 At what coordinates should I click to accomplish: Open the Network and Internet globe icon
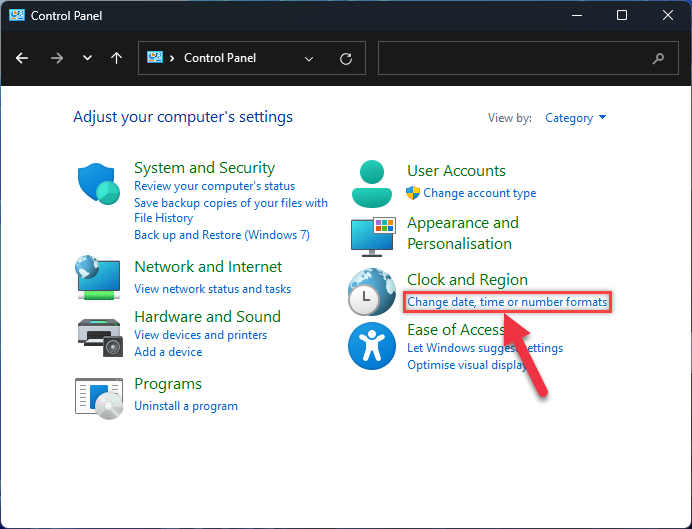(x=98, y=278)
